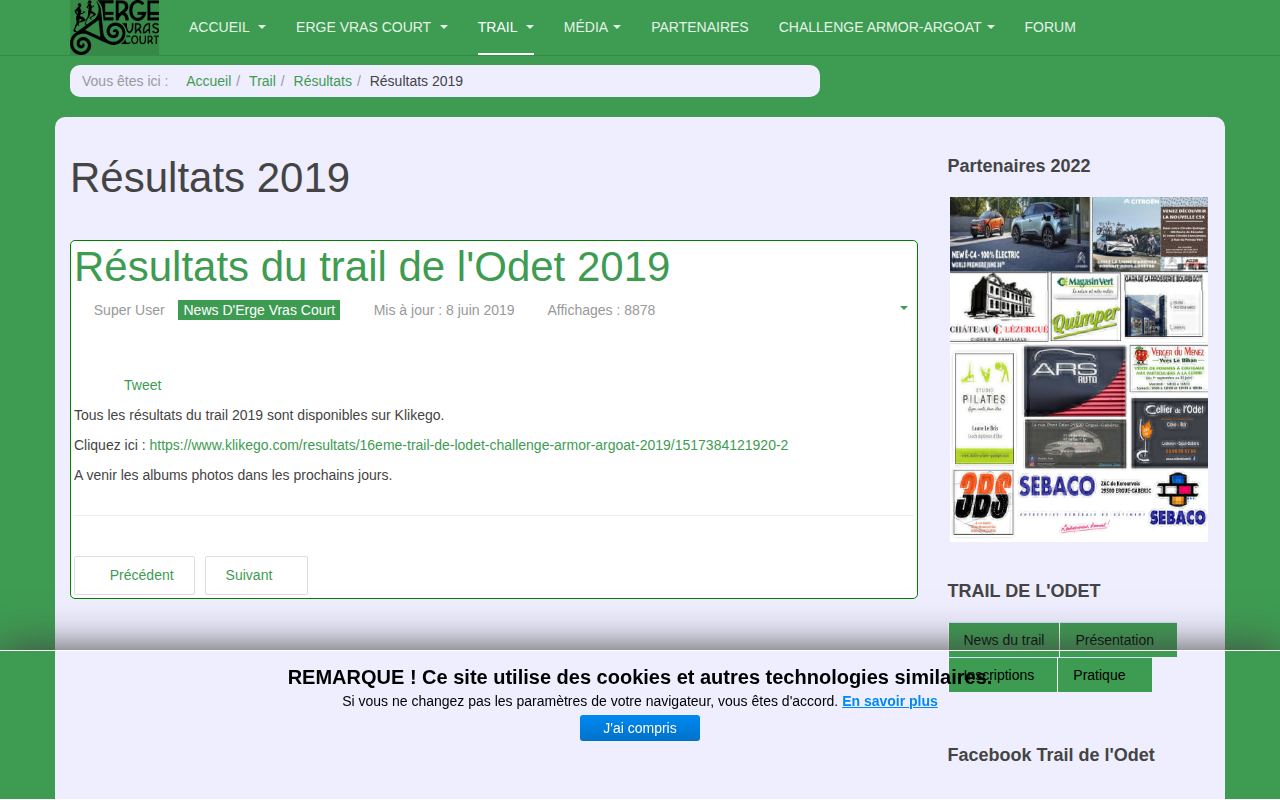Open the 'Résultats du trail de l'Odet 2019' title
Image resolution: width=1280 pixels, height=800 pixels.
(x=372, y=267)
